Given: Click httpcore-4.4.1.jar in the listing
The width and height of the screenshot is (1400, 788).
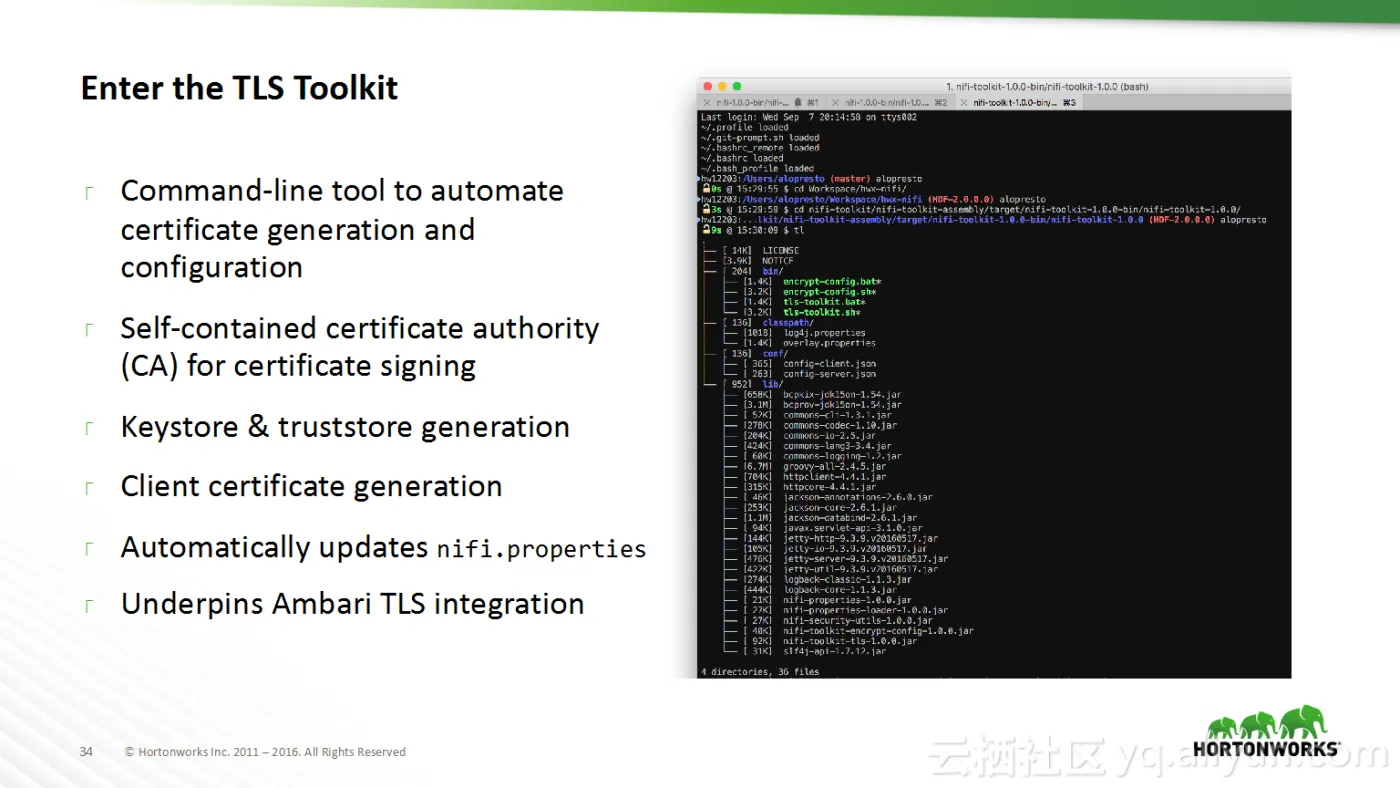Looking at the screenshot, I should [829, 487].
